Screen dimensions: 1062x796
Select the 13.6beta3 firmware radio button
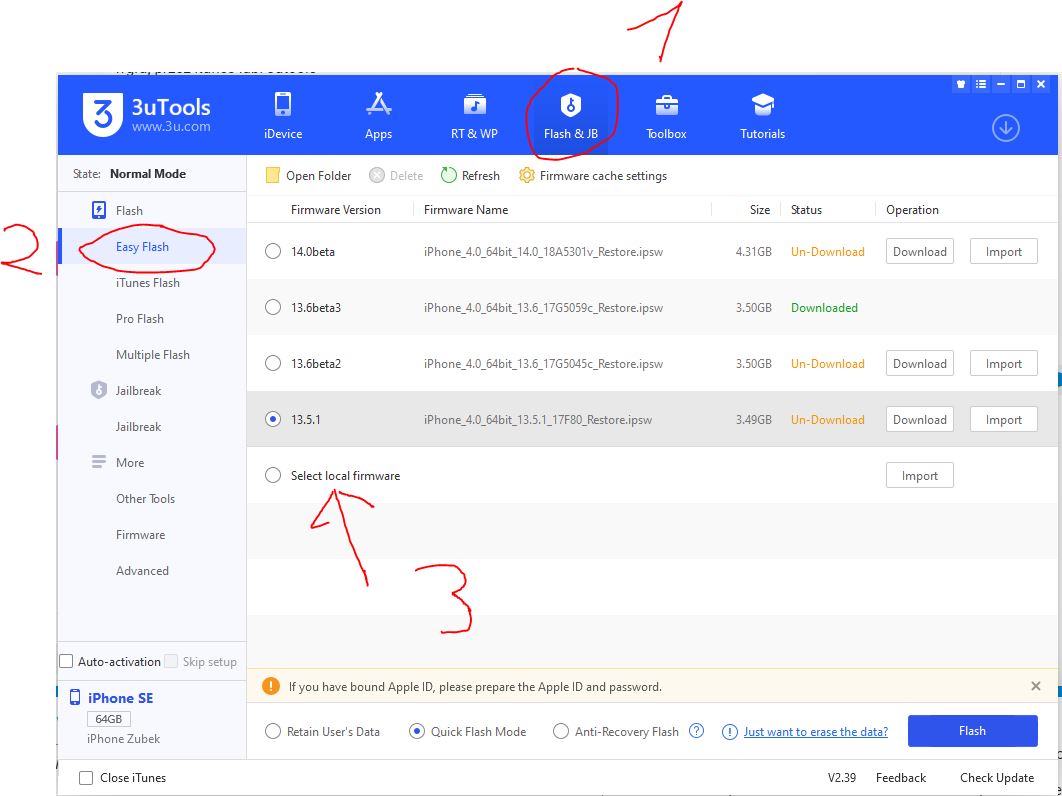pos(273,308)
